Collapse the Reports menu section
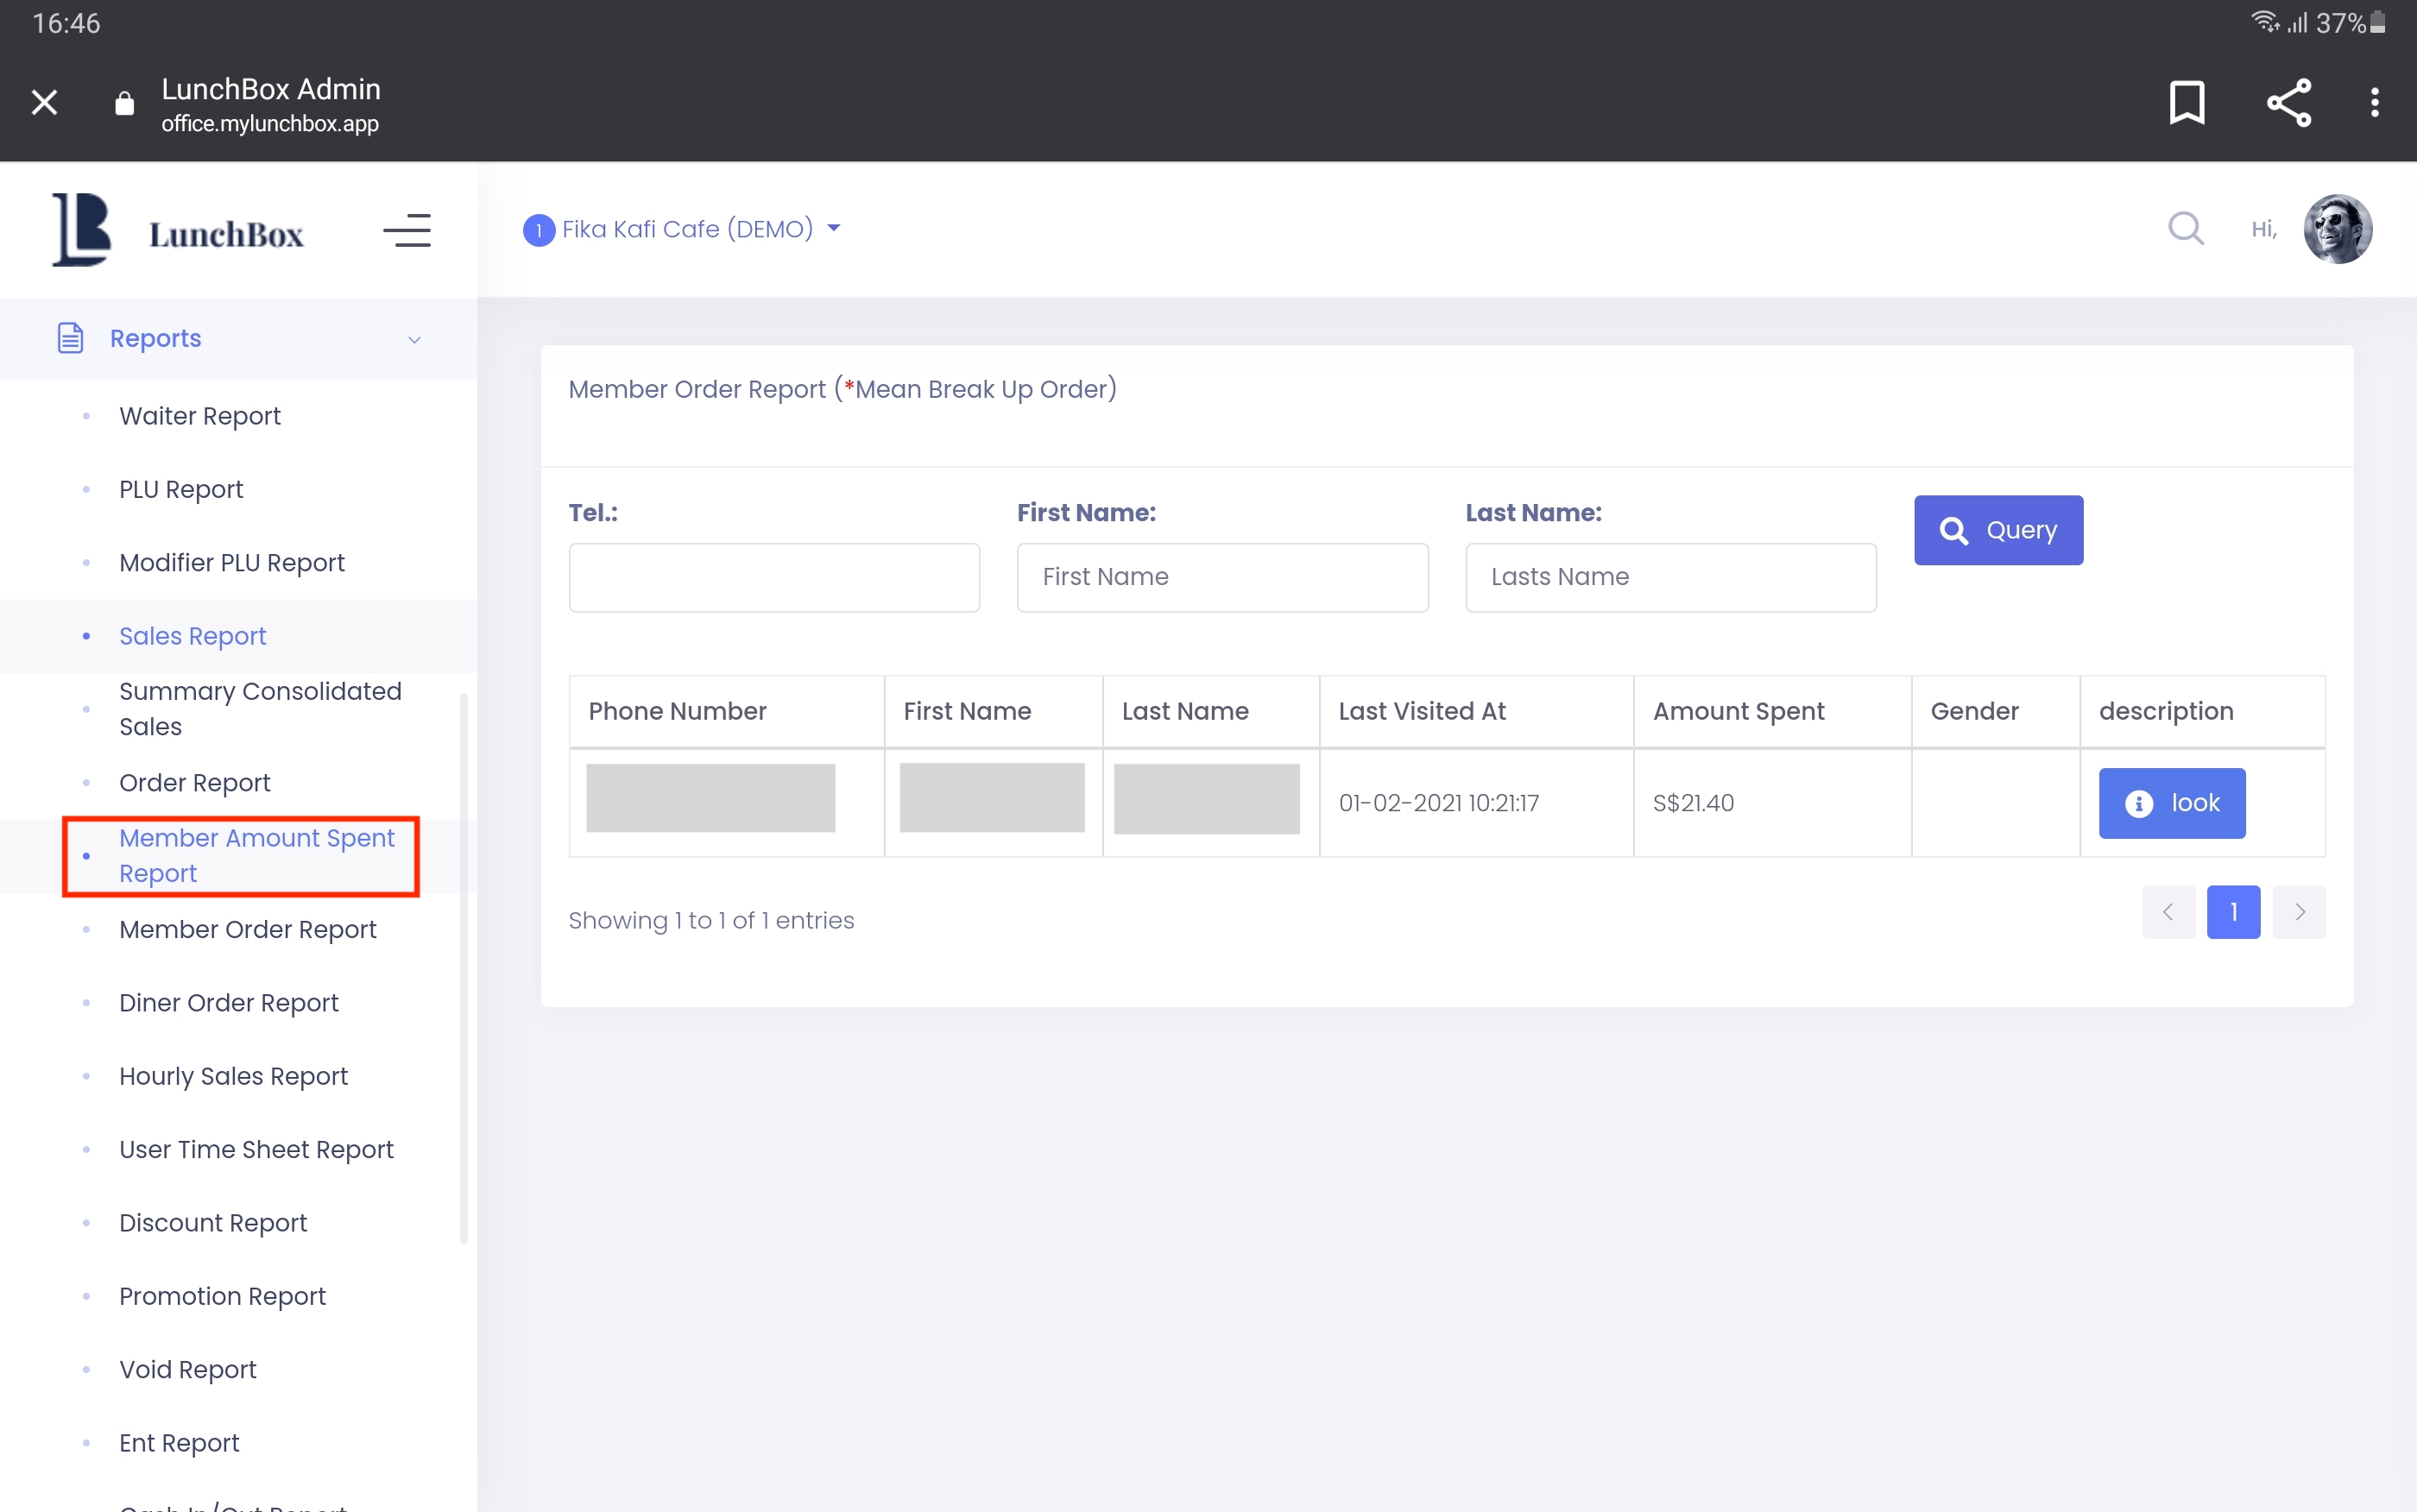The height and width of the screenshot is (1512, 2417). click(x=414, y=340)
